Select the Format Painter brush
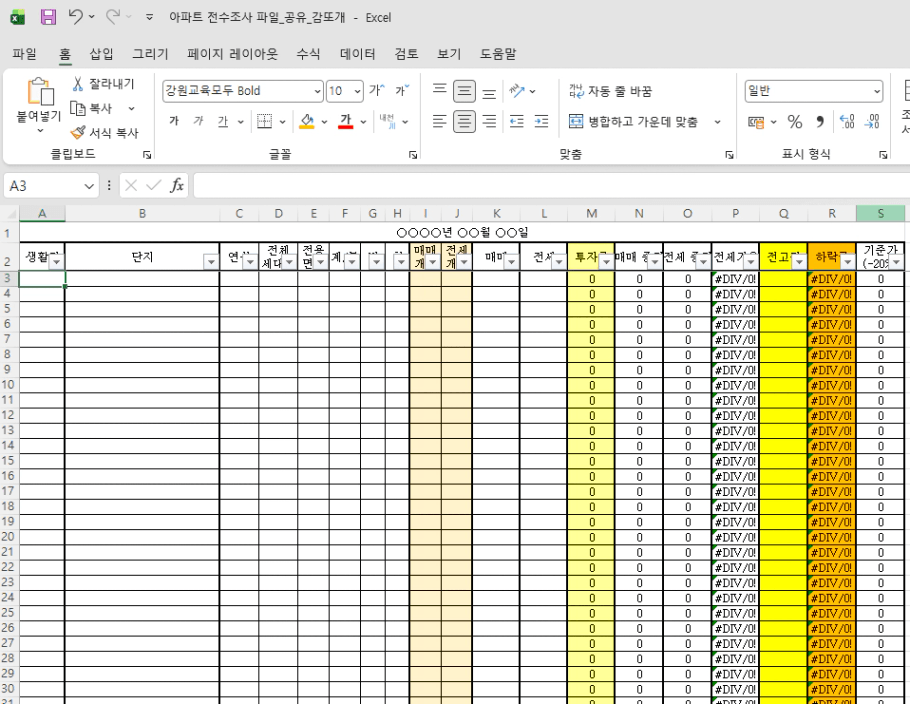910x704 pixels. click(x=81, y=132)
